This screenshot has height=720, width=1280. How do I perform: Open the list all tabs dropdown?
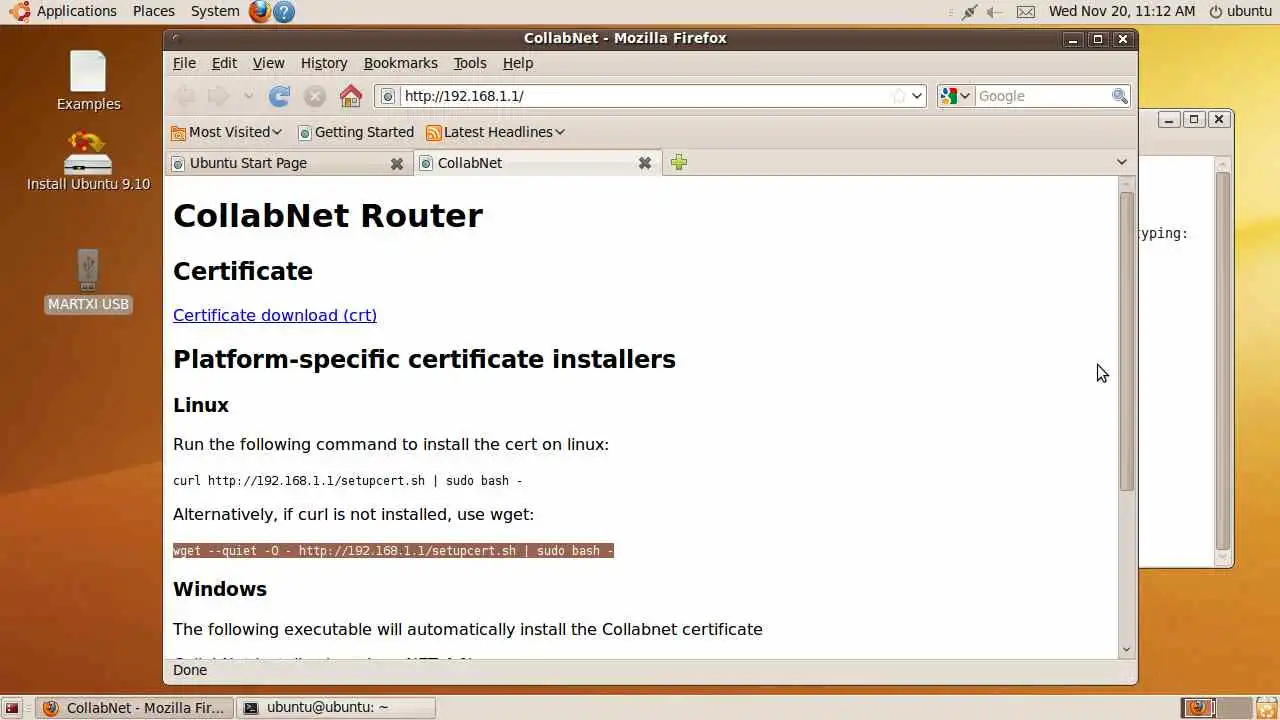pos(1121,162)
